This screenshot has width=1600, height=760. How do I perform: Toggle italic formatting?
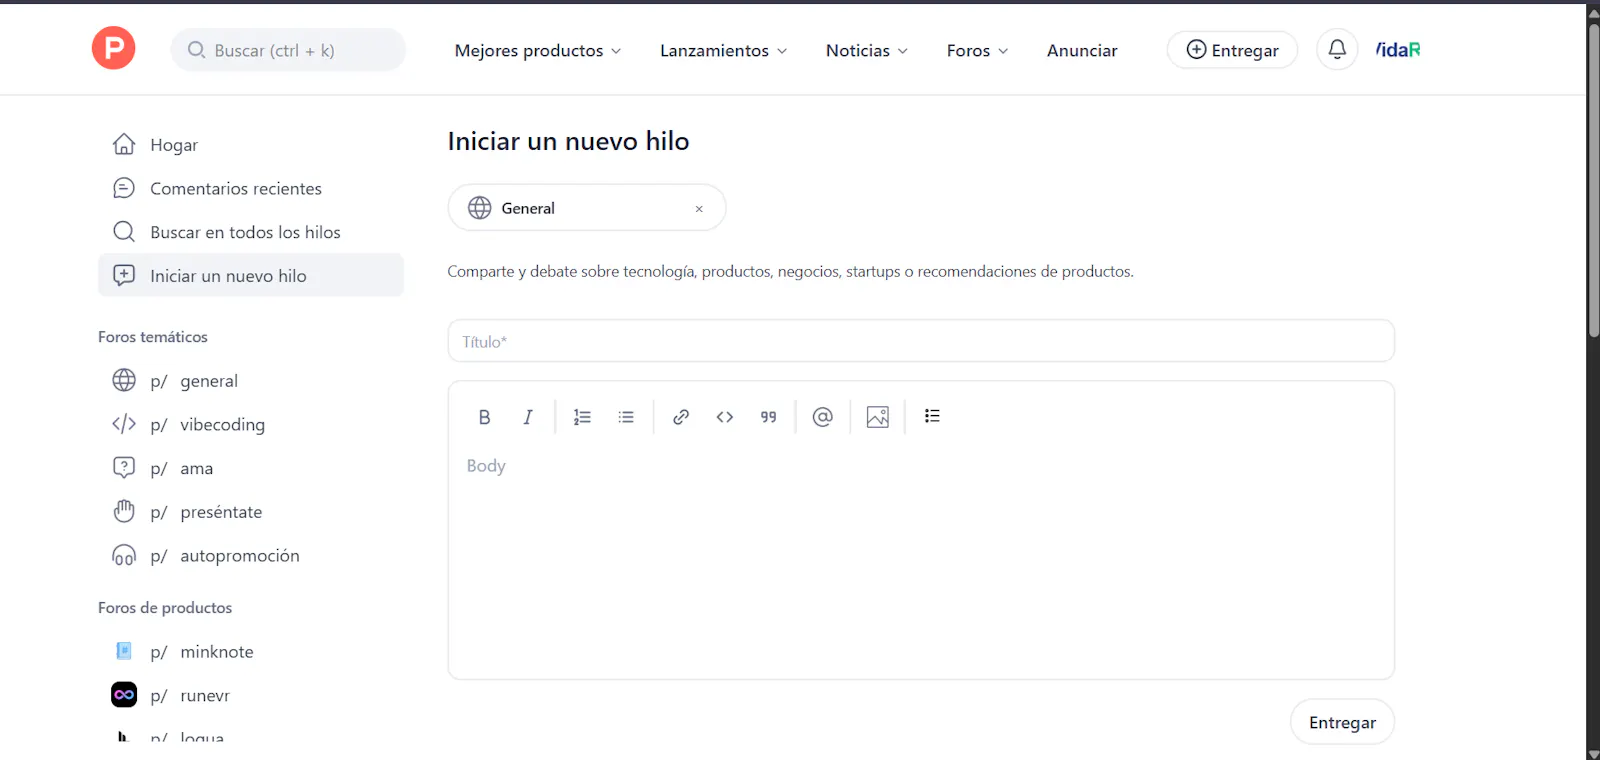(528, 417)
